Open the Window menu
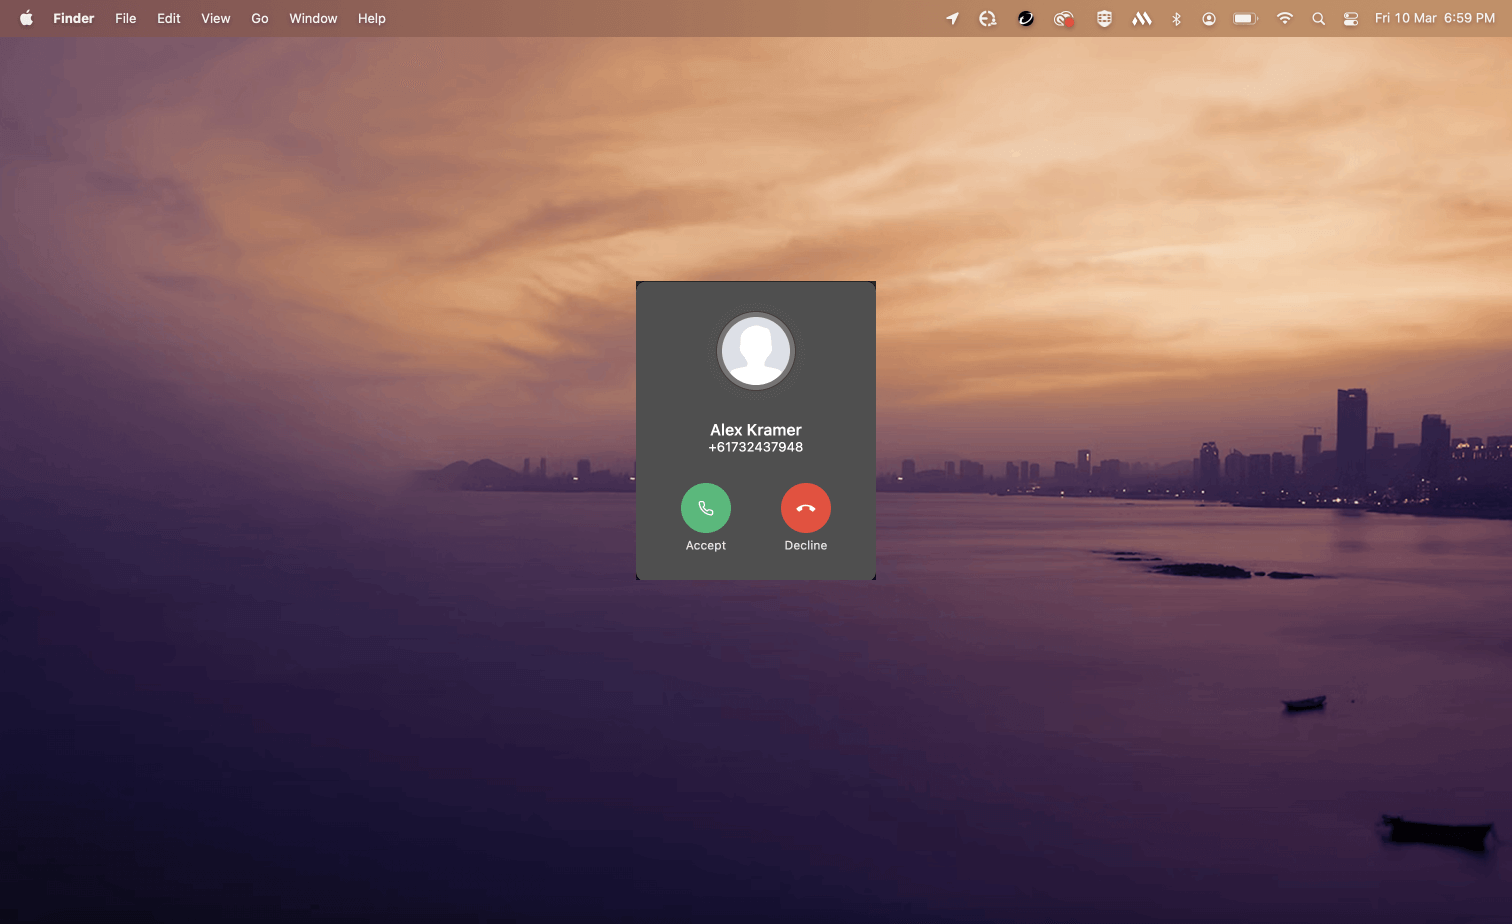 313,18
